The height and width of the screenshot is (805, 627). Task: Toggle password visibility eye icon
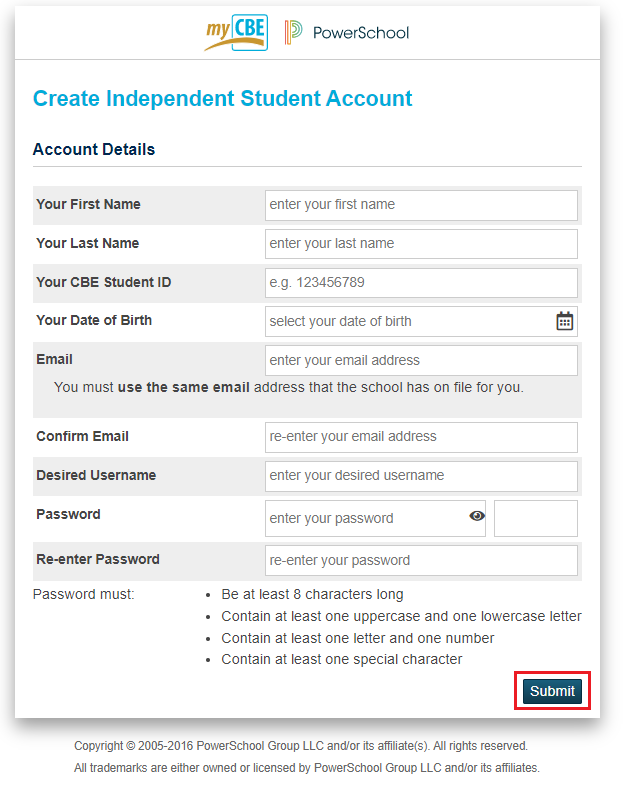point(477,516)
